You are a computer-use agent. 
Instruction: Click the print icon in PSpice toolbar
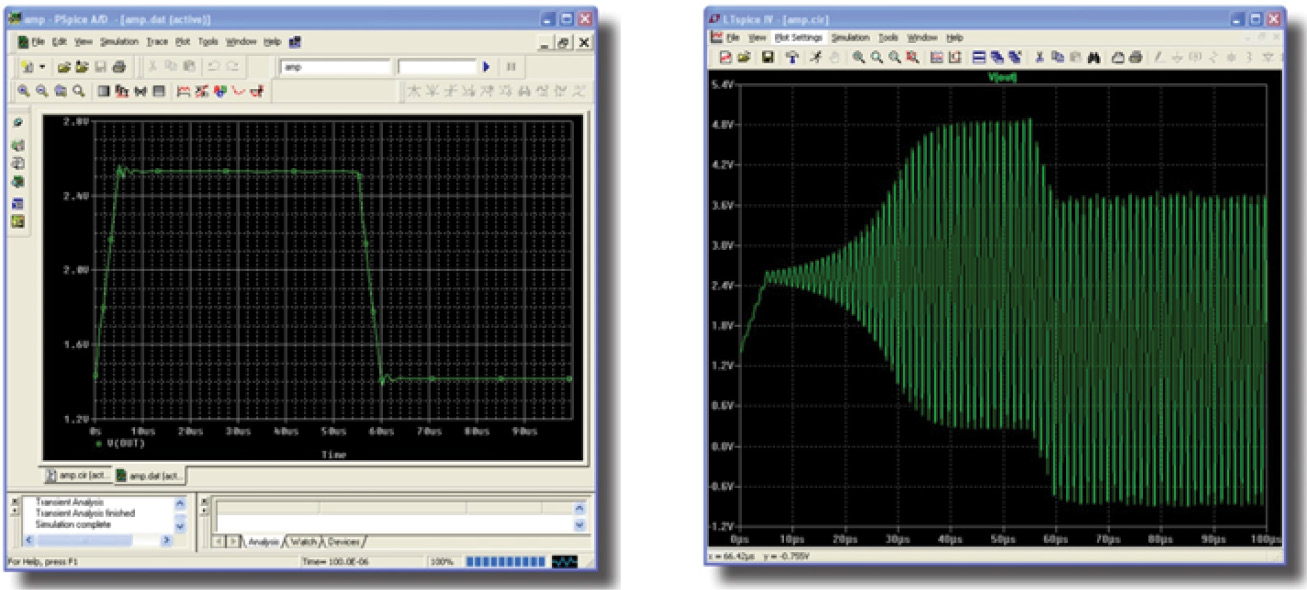119,67
